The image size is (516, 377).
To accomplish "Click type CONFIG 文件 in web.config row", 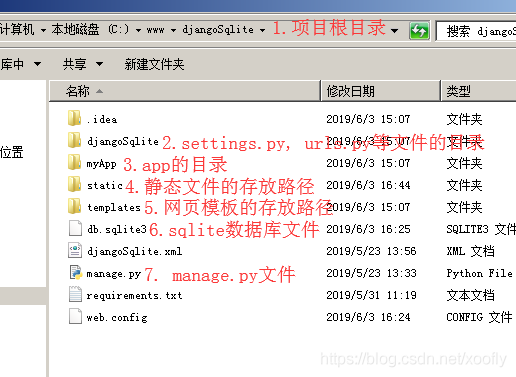I will (479, 317).
